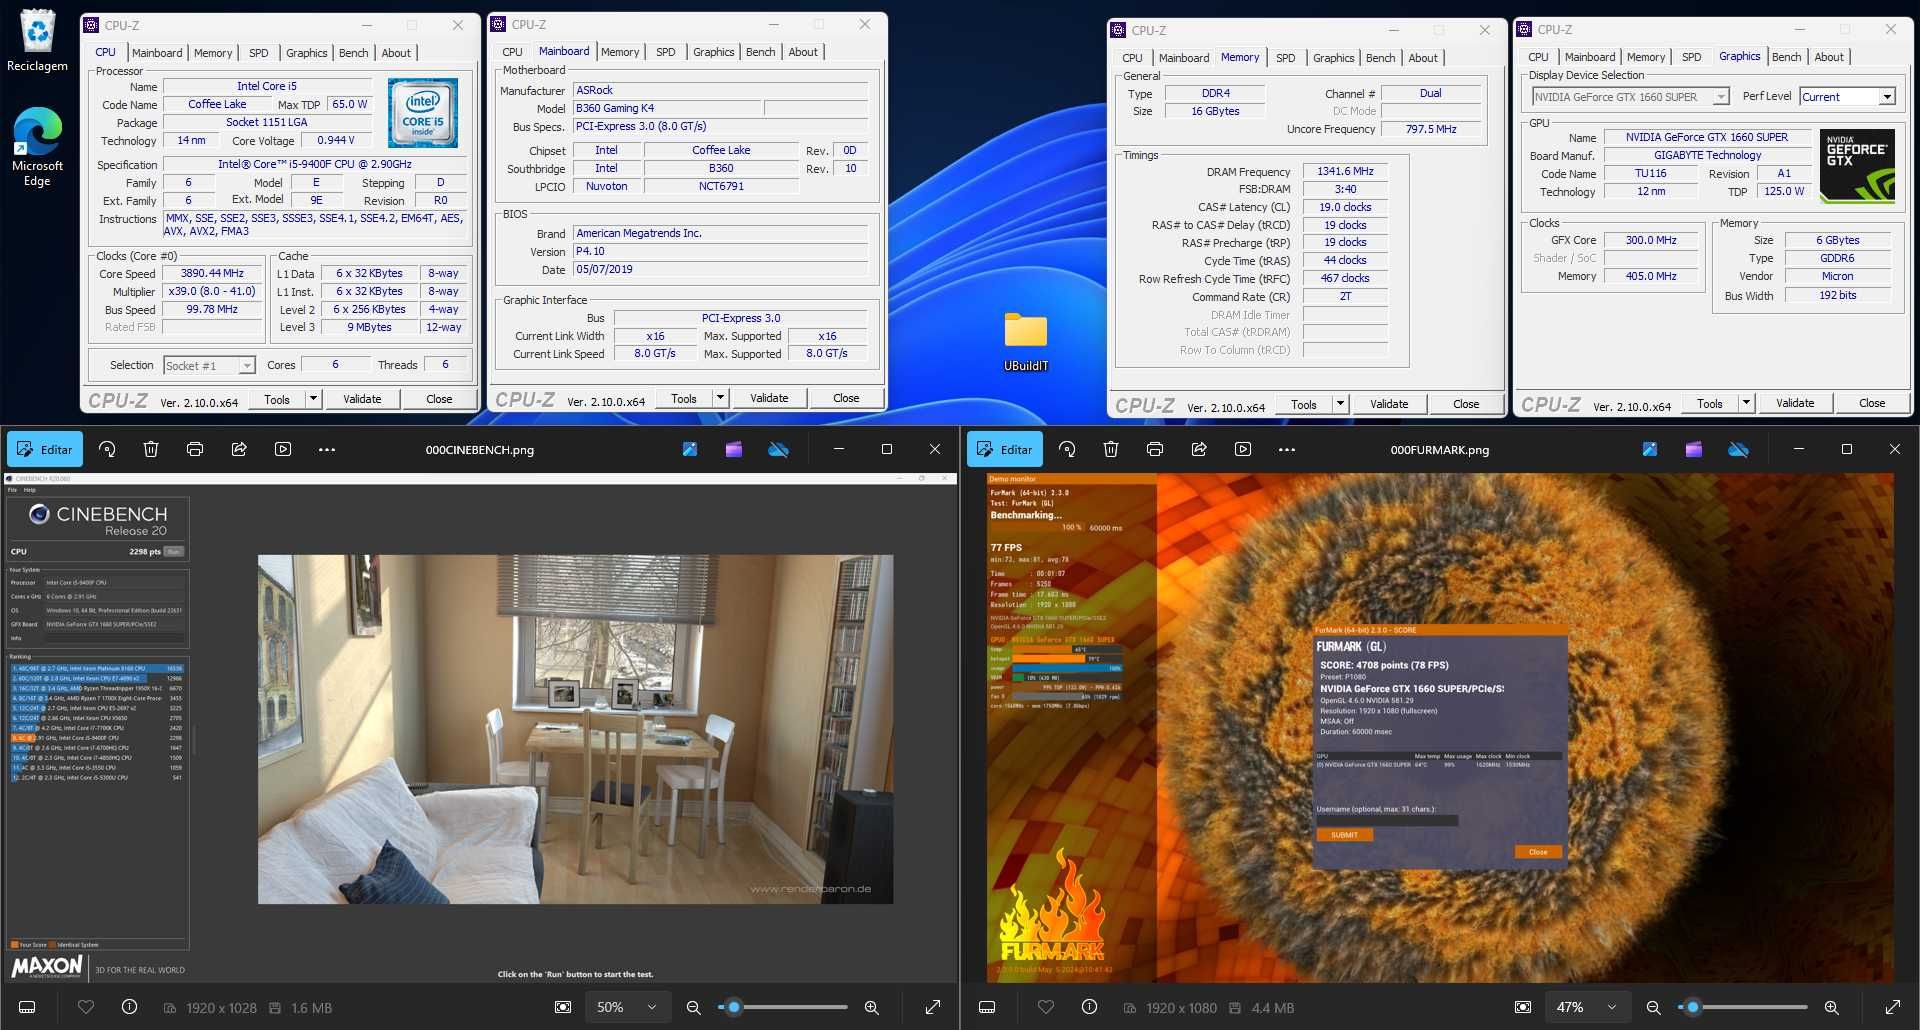Click fit-to-window icon beside 47% zoom
Screen dimensions: 1920x1030
point(1523,1007)
